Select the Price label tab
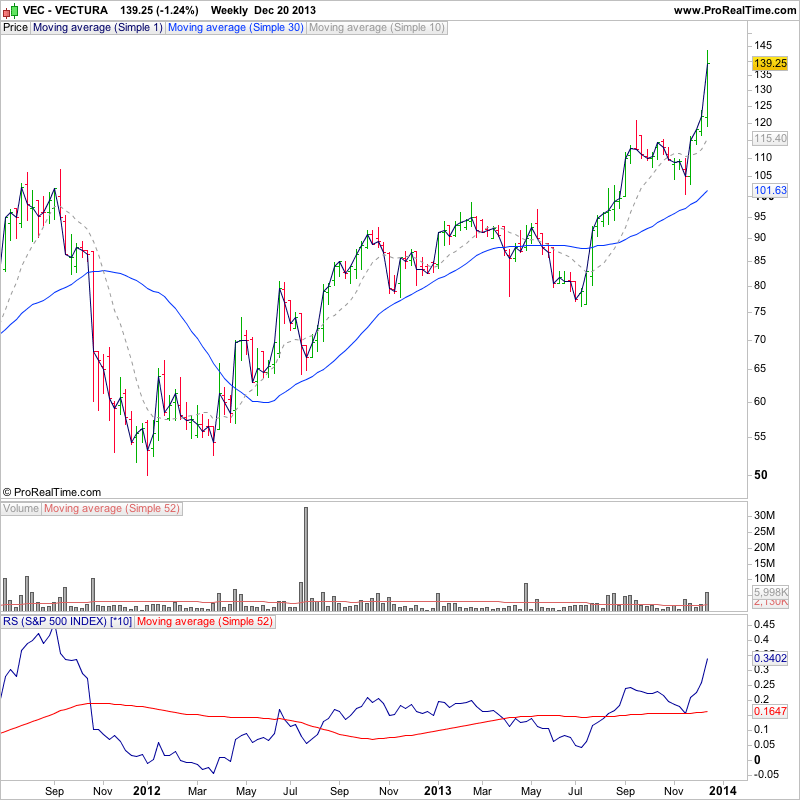Screen dimensions: 800x800 15,28
